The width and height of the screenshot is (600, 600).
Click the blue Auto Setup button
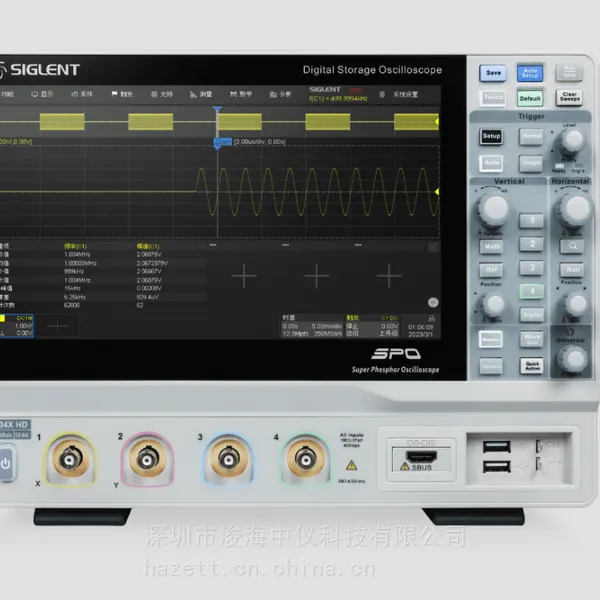[530, 73]
